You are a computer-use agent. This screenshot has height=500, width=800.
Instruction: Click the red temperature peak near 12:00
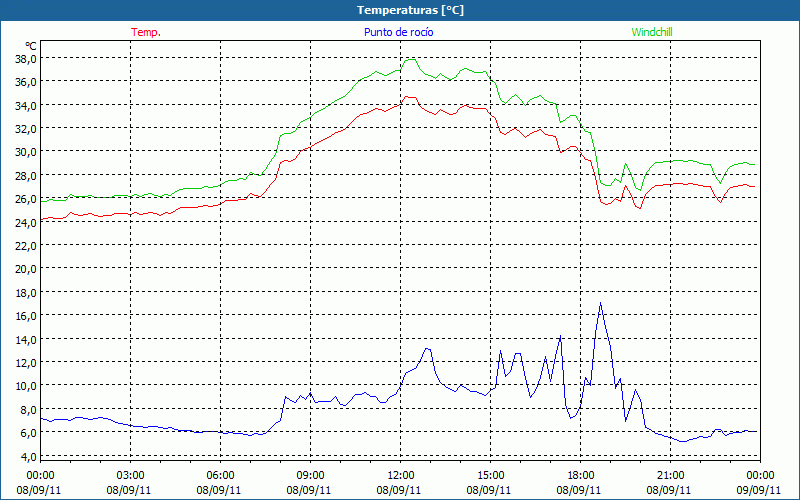point(409,97)
